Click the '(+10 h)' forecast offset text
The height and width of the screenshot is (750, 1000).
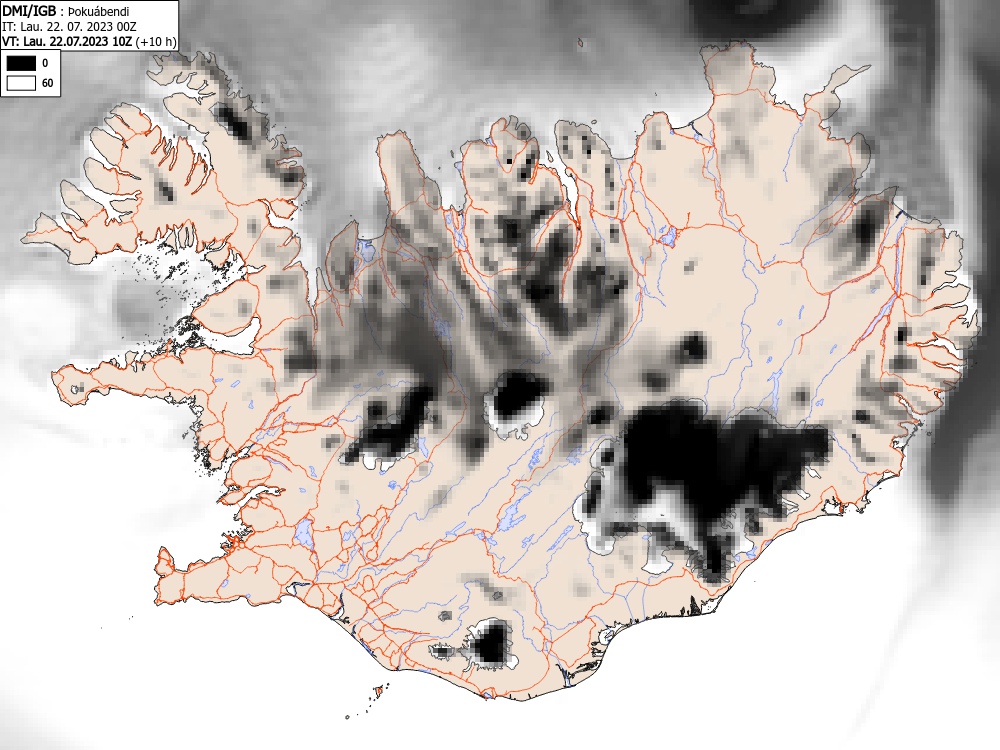click(x=156, y=41)
